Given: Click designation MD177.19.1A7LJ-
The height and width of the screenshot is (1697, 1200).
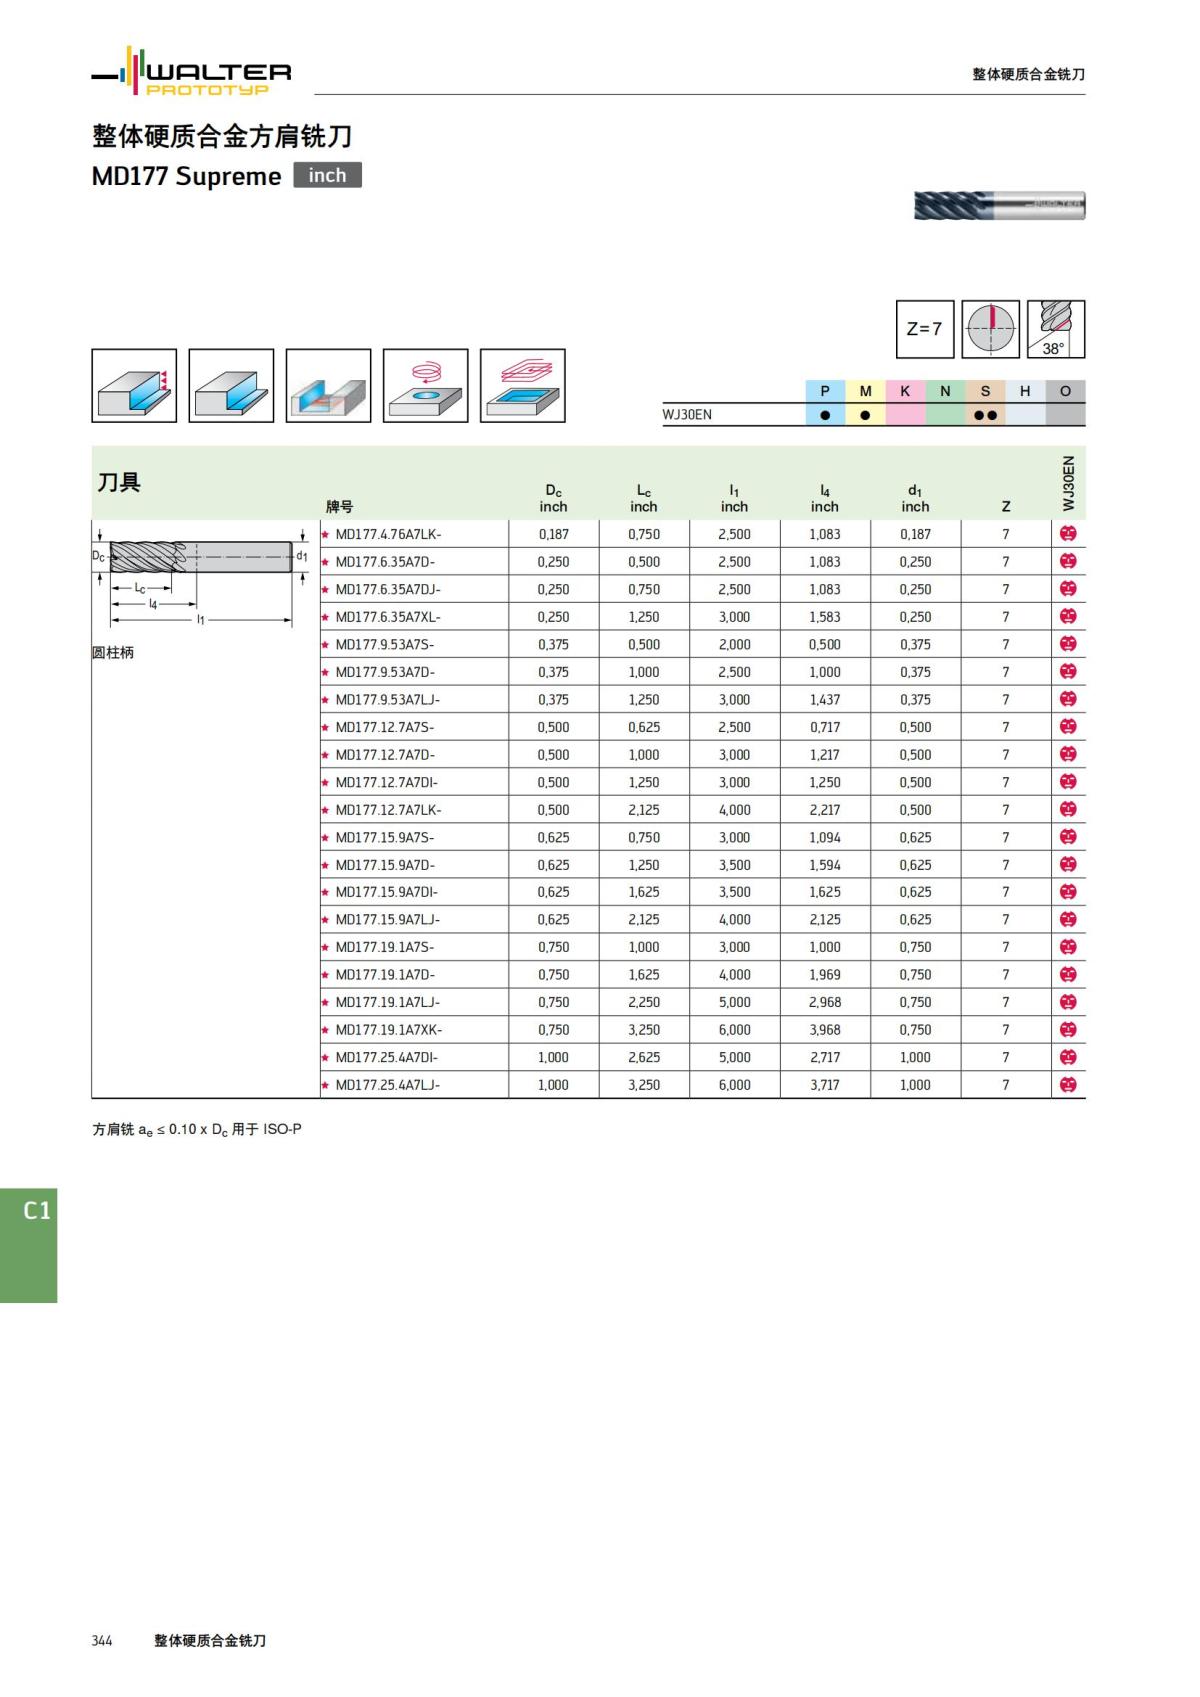Looking at the screenshot, I should click(388, 1002).
